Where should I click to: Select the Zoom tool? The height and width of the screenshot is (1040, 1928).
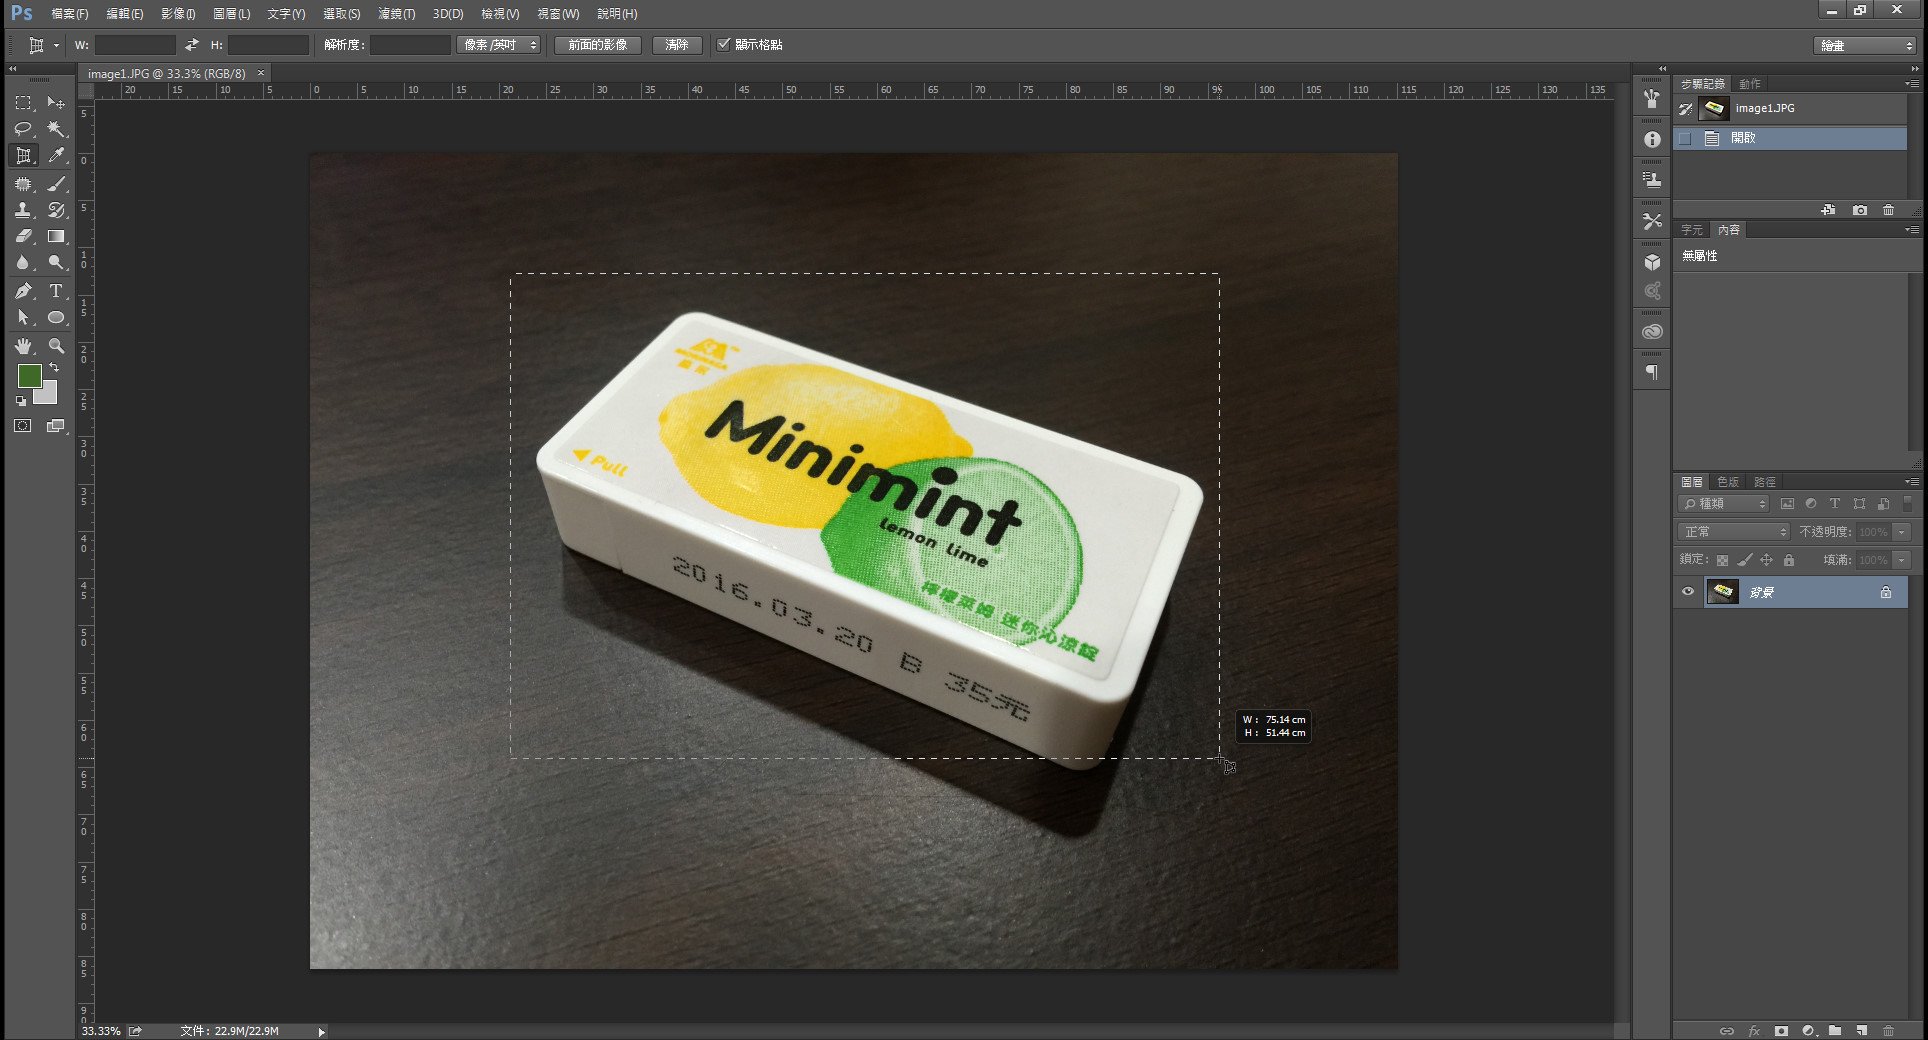[x=56, y=346]
